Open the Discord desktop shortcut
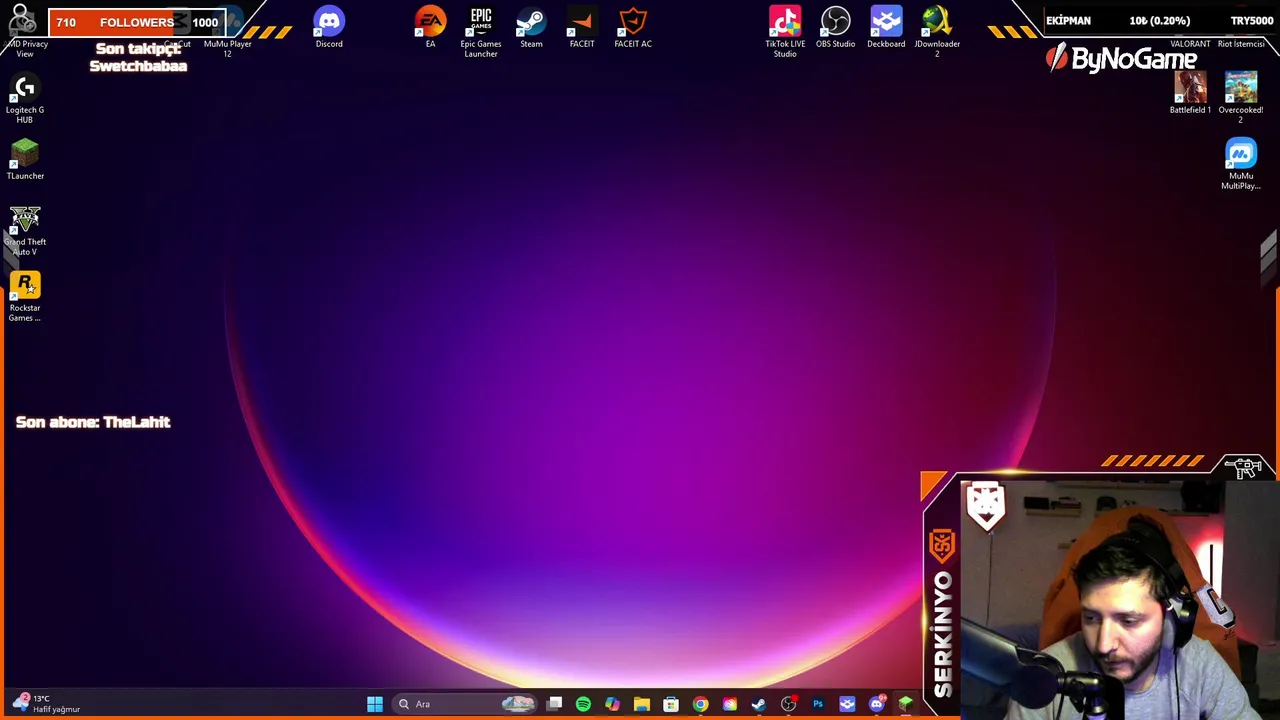1280x720 pixels. point(329,28)
